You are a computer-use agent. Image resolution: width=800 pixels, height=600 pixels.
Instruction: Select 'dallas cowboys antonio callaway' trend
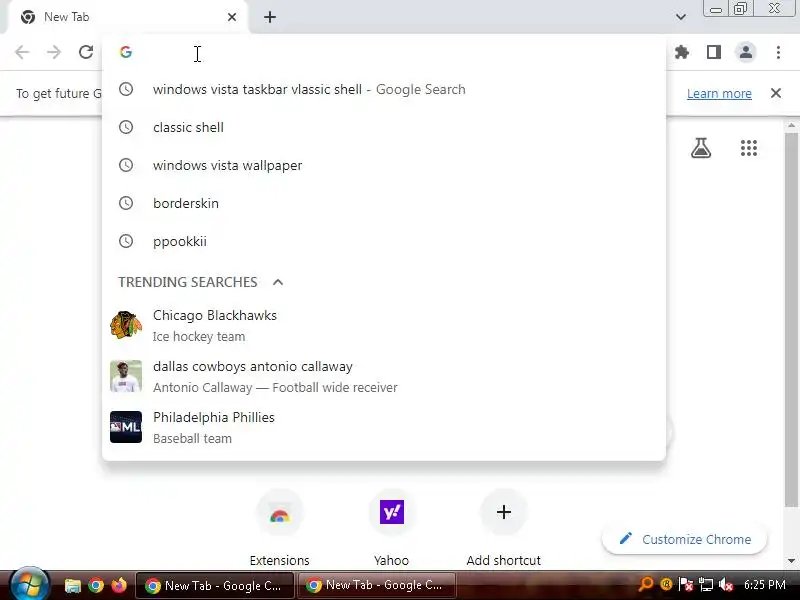[x=384, y=376]
